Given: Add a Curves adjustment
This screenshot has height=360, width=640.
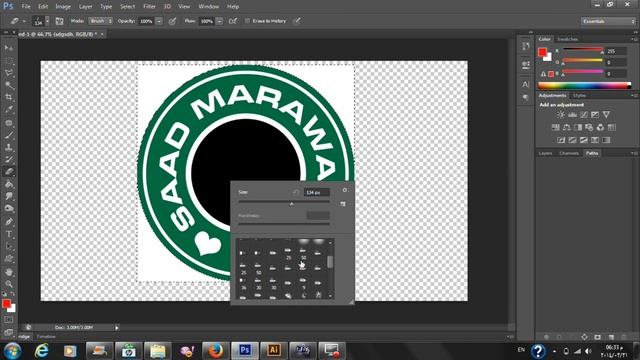Looking at the screenshot, I should tap(584, 115).
